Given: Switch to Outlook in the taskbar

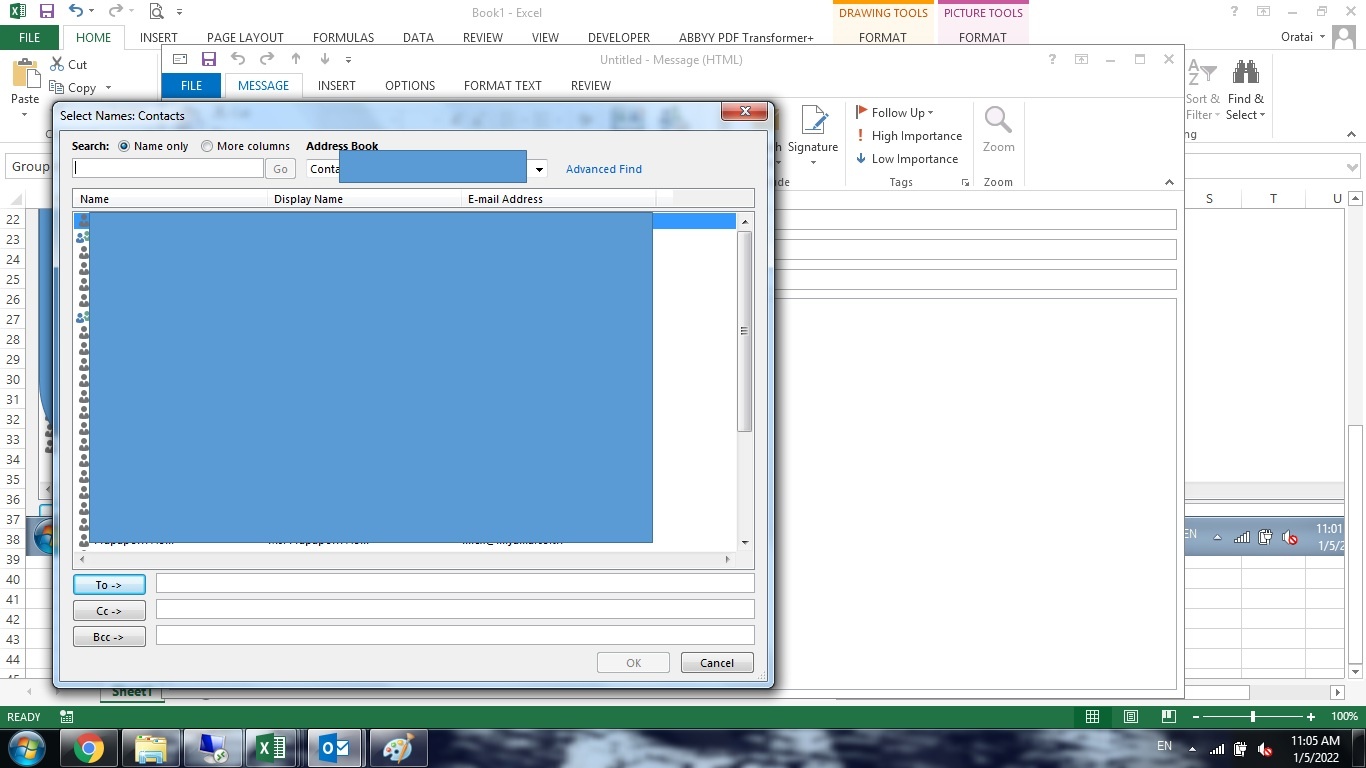Looking at the screenshot, I should pyautogui.click(x=334, y=748).
